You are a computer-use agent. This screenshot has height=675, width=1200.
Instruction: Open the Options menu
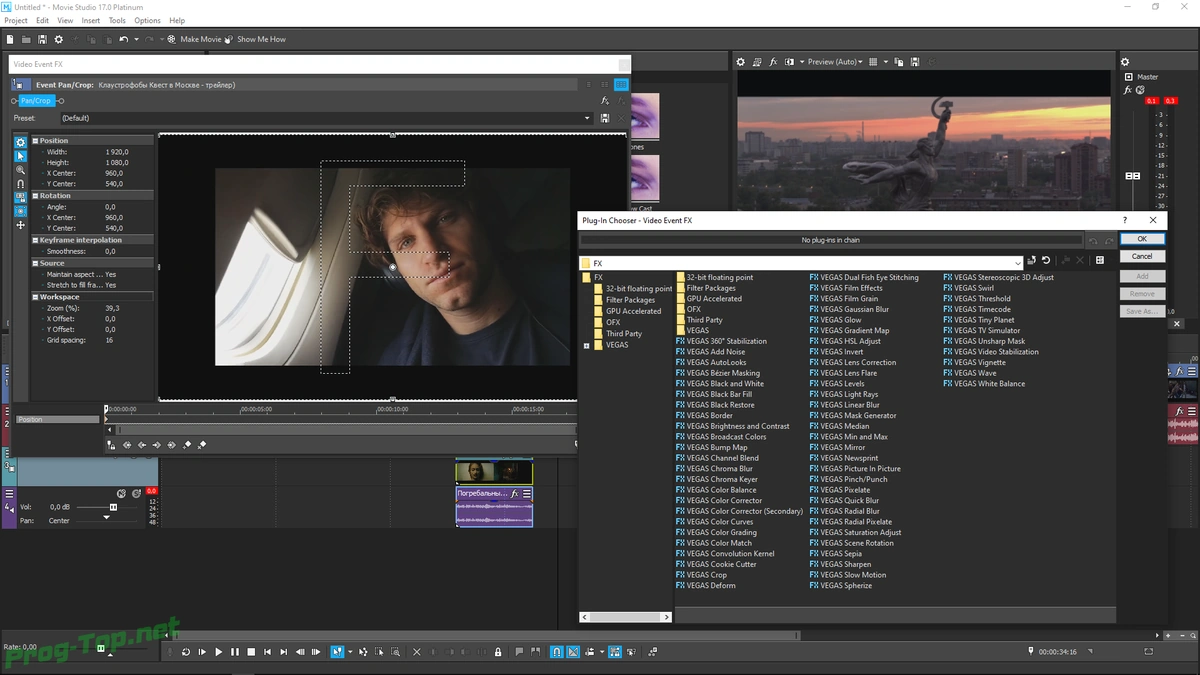point(147,20)
